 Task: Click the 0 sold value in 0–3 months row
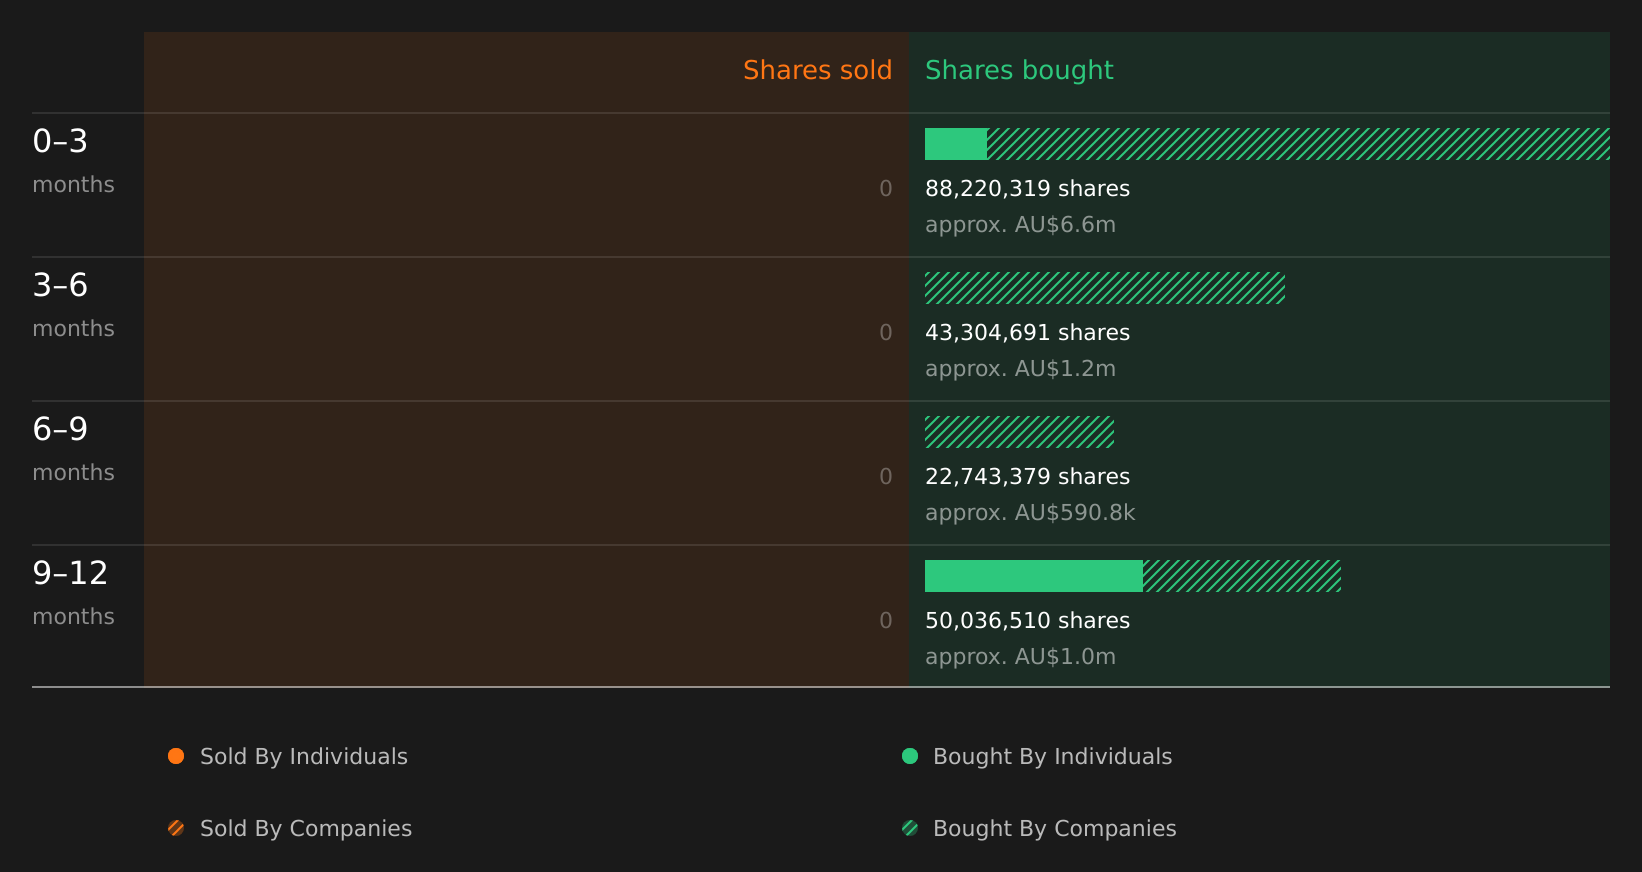tap(886, 189)
